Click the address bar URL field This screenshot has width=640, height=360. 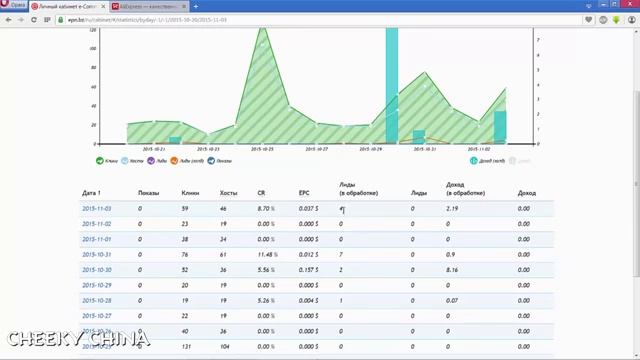click(318, 20)
